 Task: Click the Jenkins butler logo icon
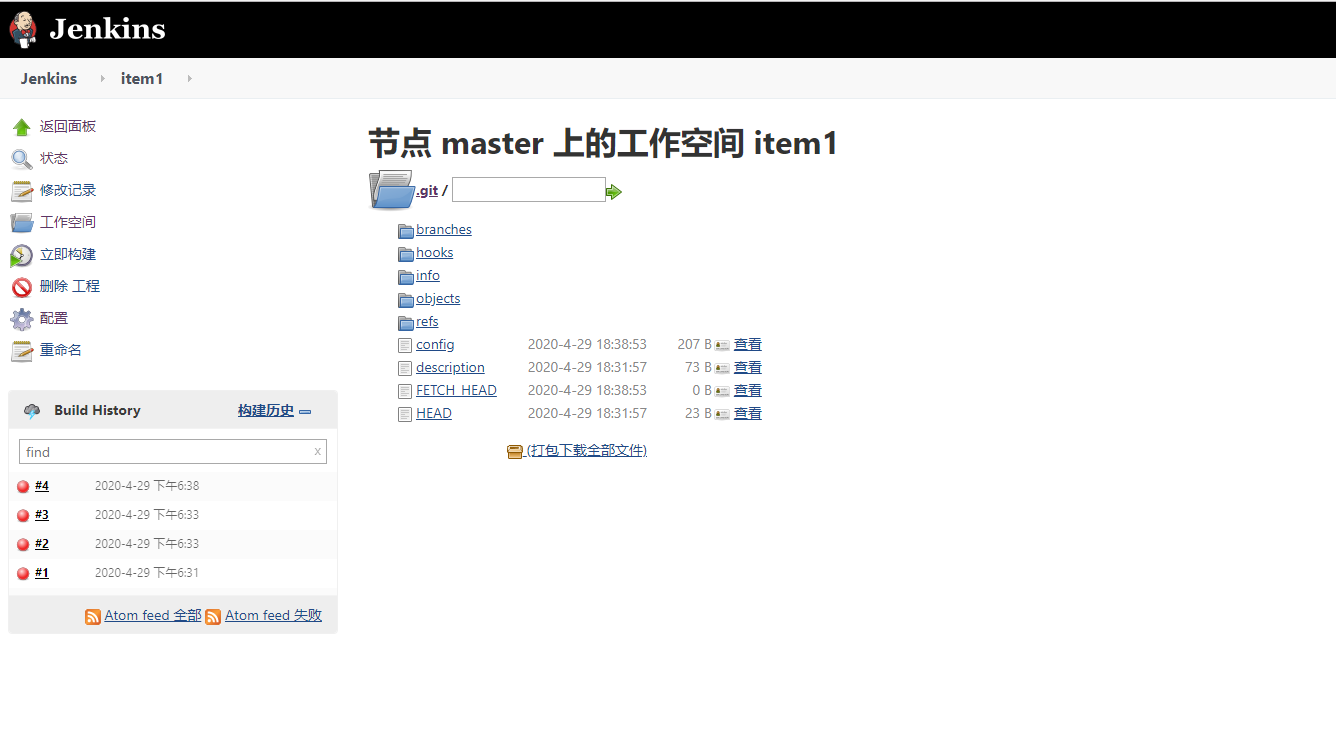point(23,29)
